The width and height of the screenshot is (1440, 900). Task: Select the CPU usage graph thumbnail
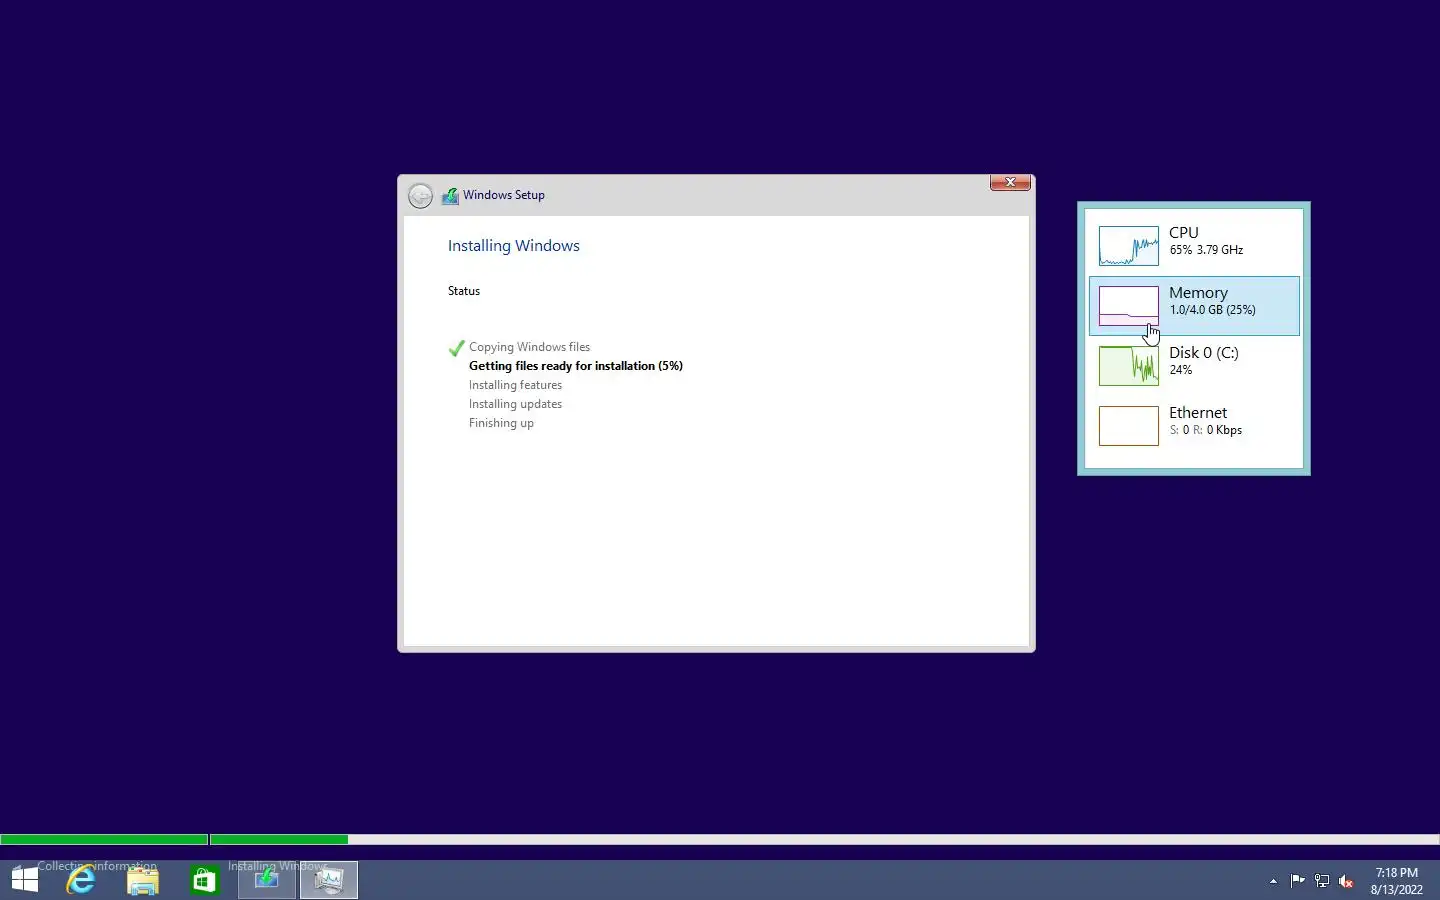click(1128, 246)
